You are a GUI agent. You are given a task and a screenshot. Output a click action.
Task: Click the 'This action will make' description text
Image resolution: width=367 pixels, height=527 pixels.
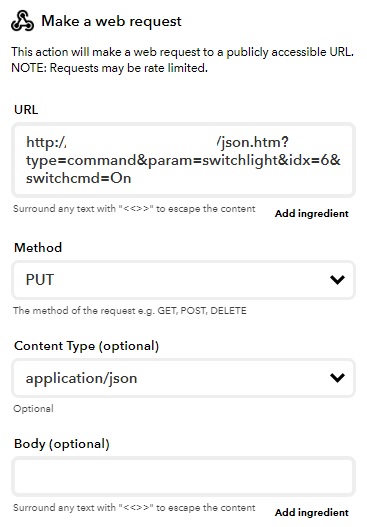pos(182,60)
